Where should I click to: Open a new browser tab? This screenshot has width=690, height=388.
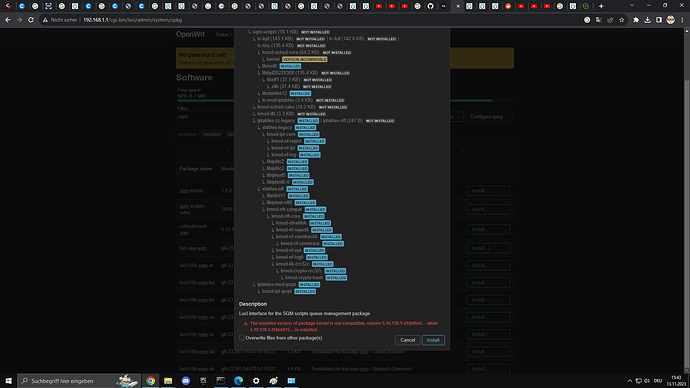(601, 6)
